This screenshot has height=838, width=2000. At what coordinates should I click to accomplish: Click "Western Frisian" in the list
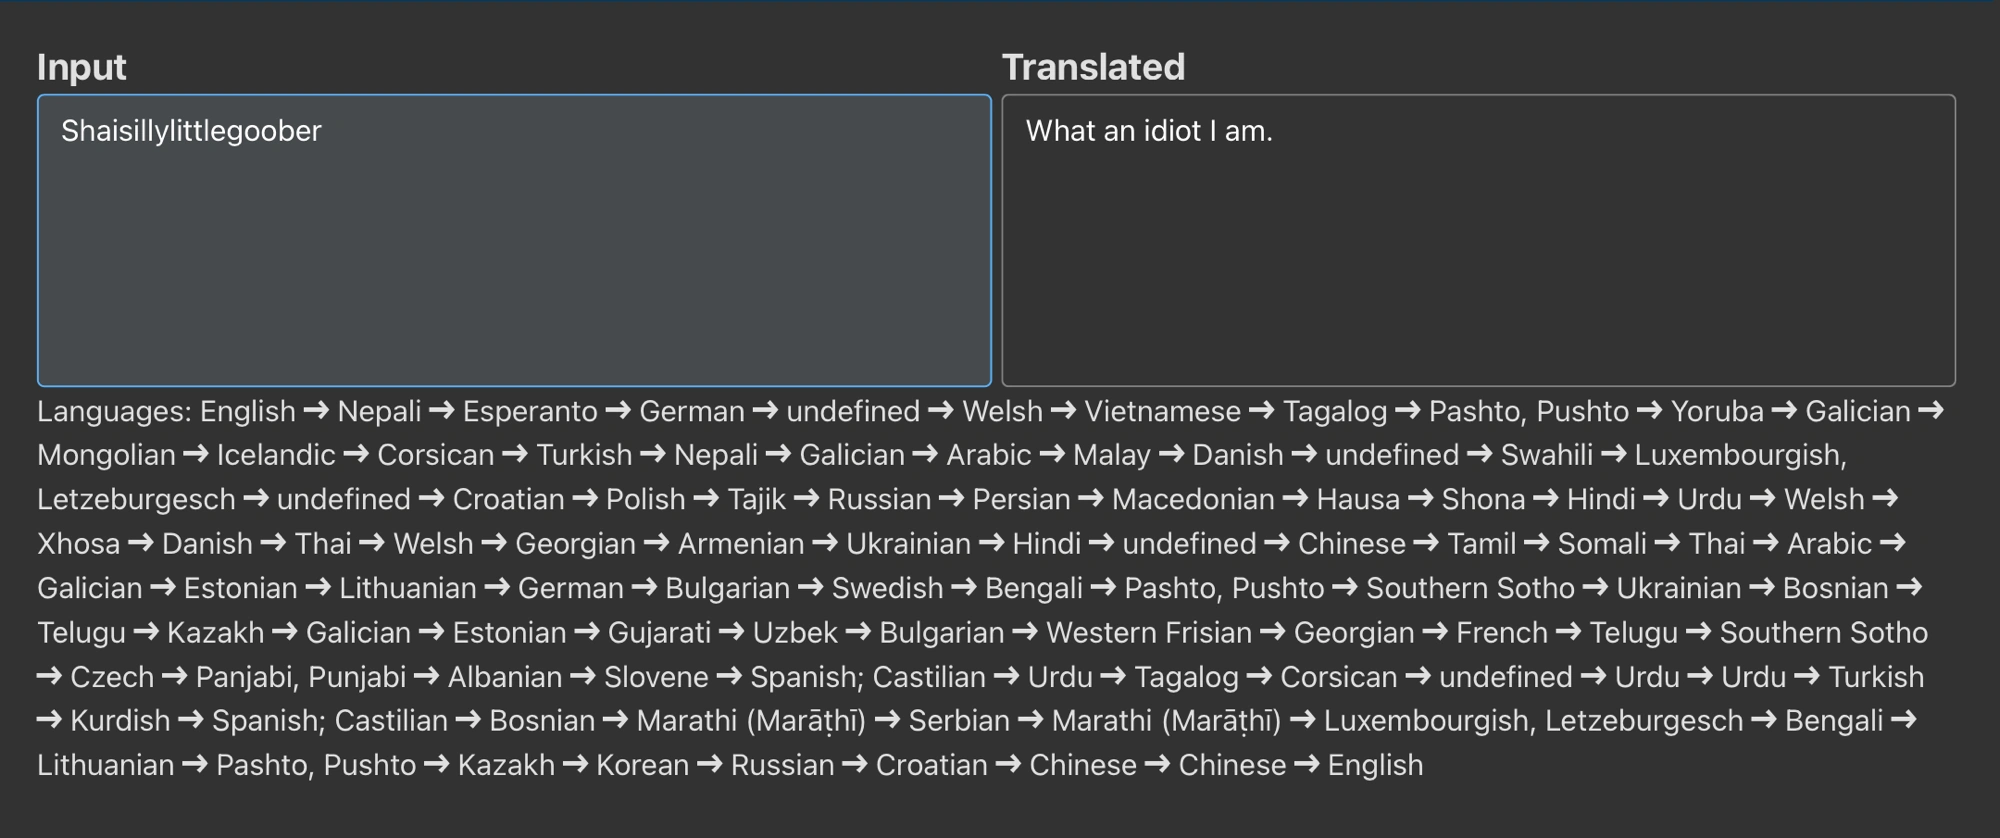click(x=1149, y=633)
